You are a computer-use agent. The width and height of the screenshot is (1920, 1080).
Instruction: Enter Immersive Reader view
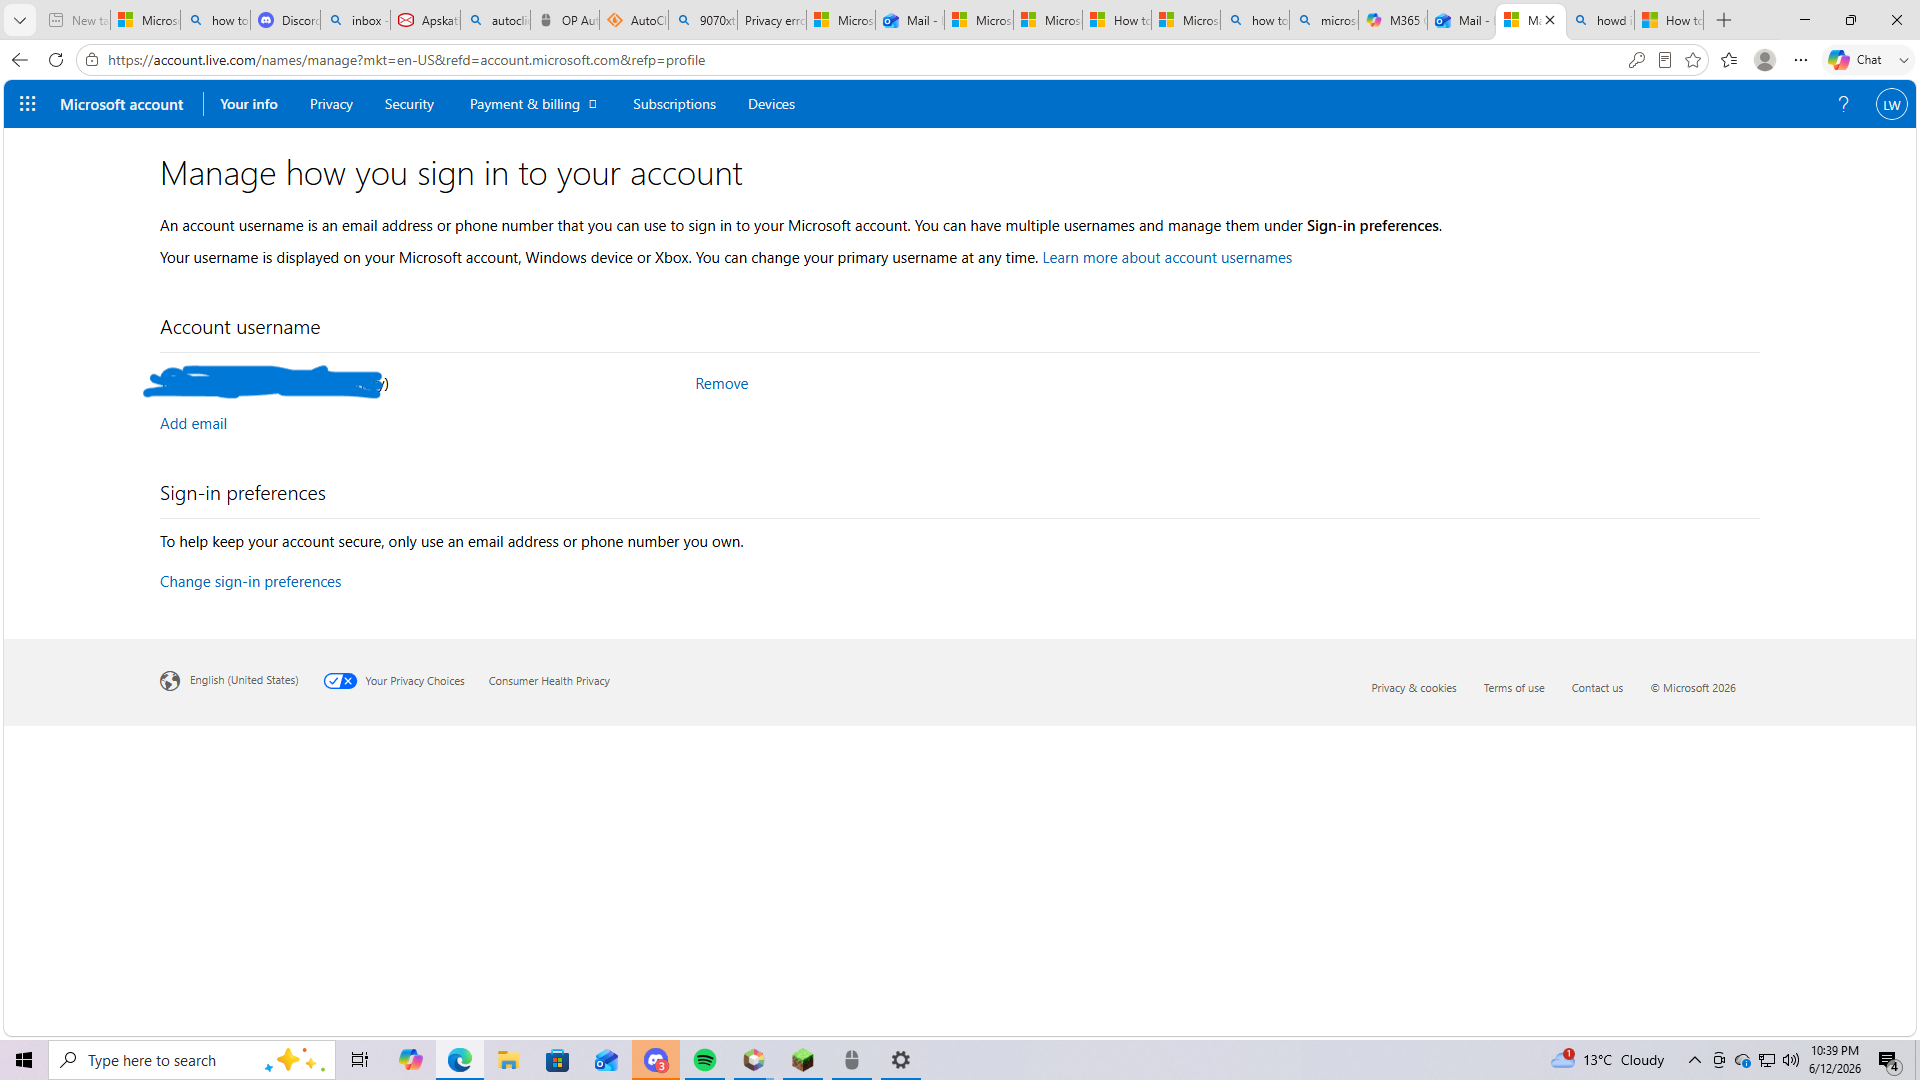tap(1665, 60)
